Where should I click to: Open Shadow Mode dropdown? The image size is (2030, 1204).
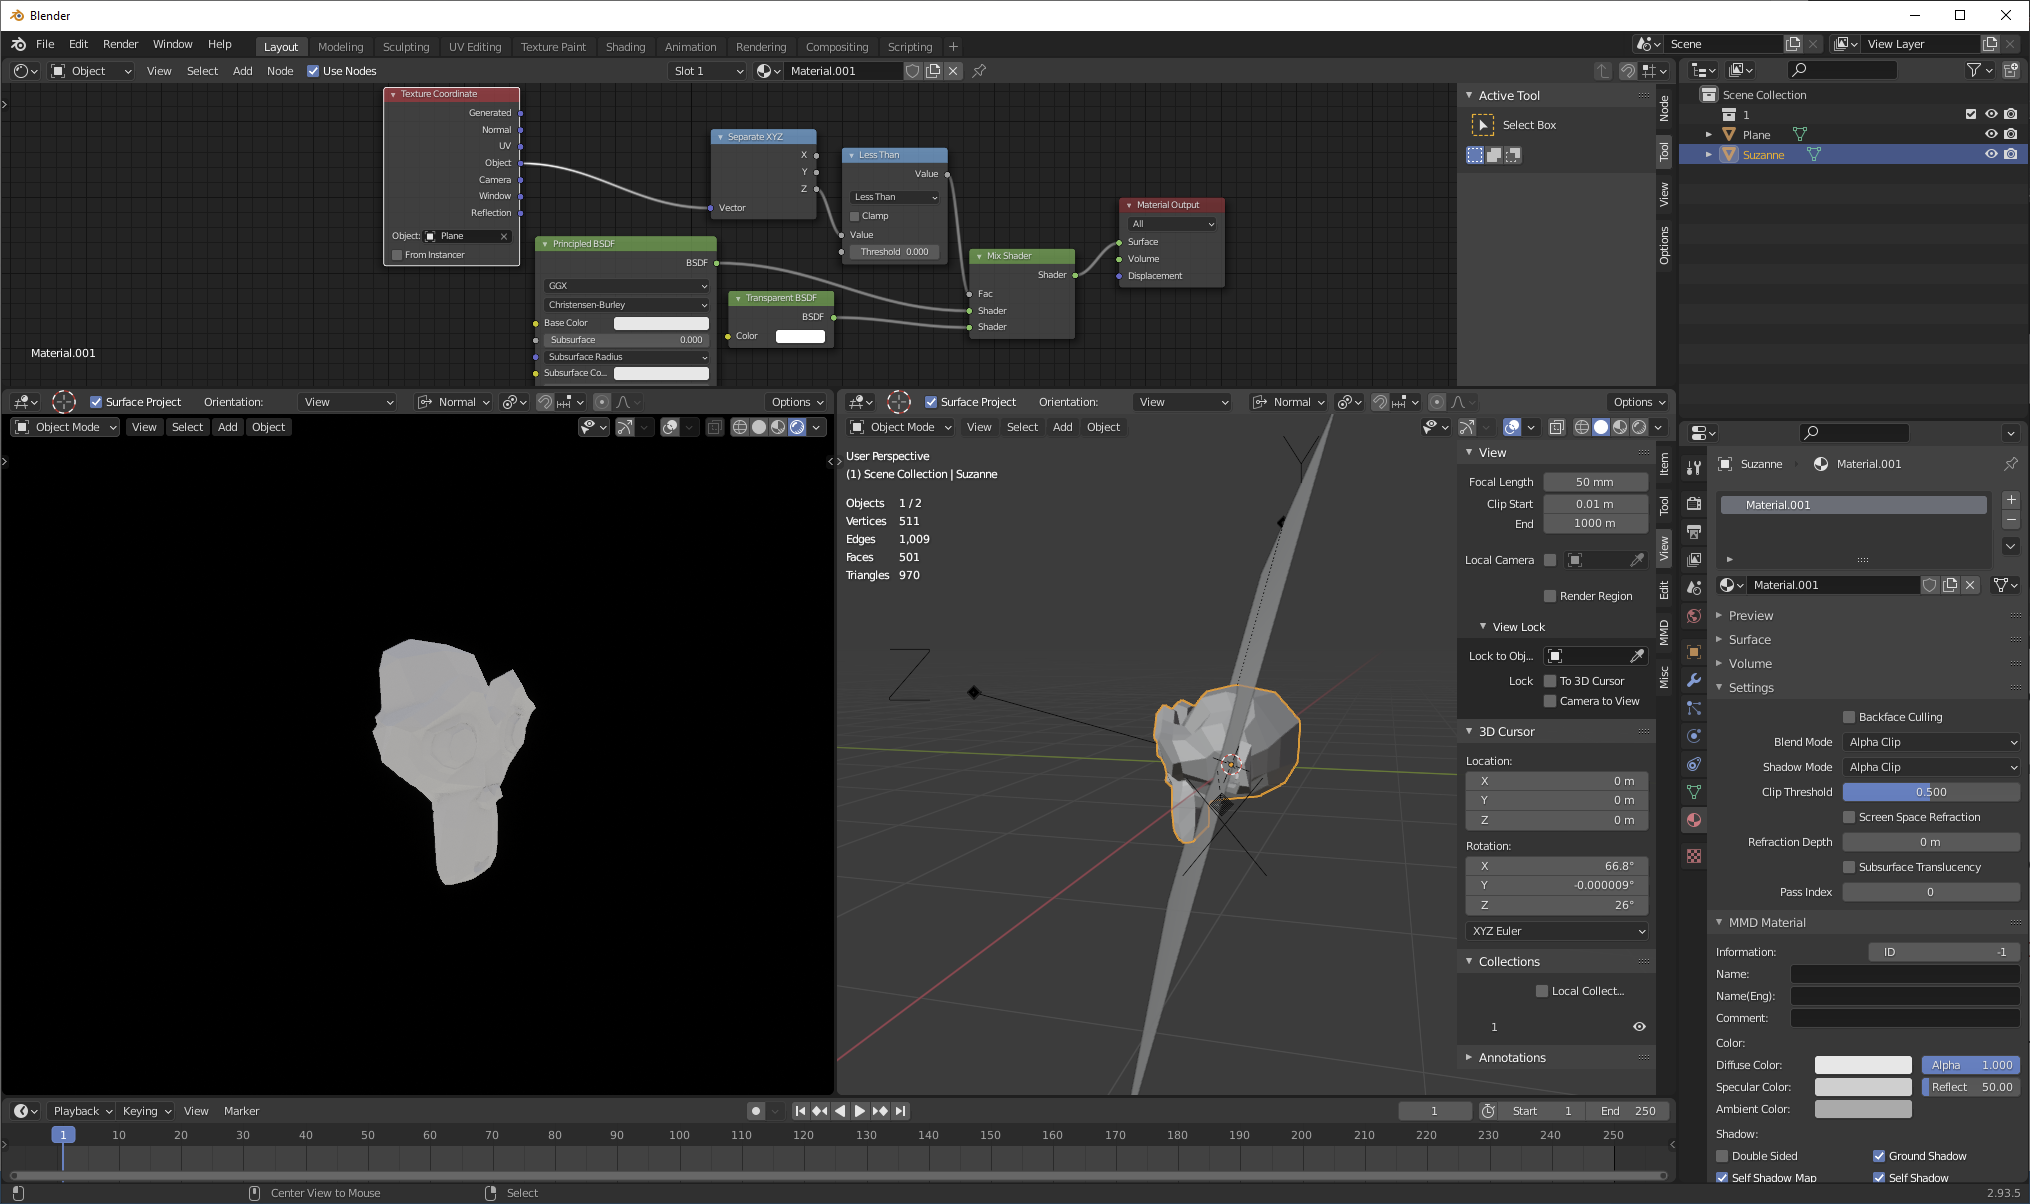(1932, 767)
